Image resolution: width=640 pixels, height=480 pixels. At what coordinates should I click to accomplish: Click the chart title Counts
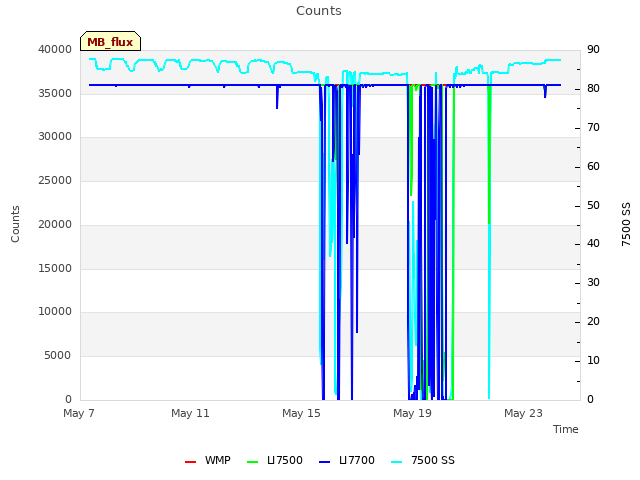pos(319,11)
